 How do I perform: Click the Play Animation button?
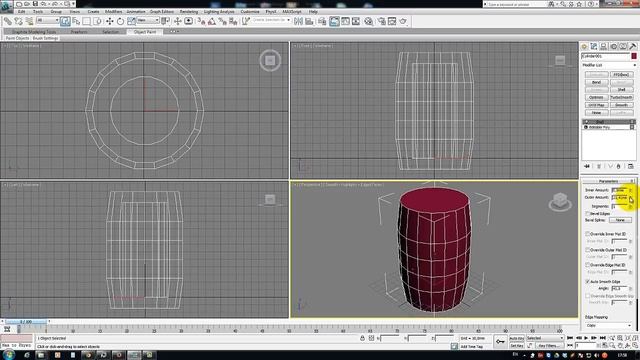pos(586,338)
